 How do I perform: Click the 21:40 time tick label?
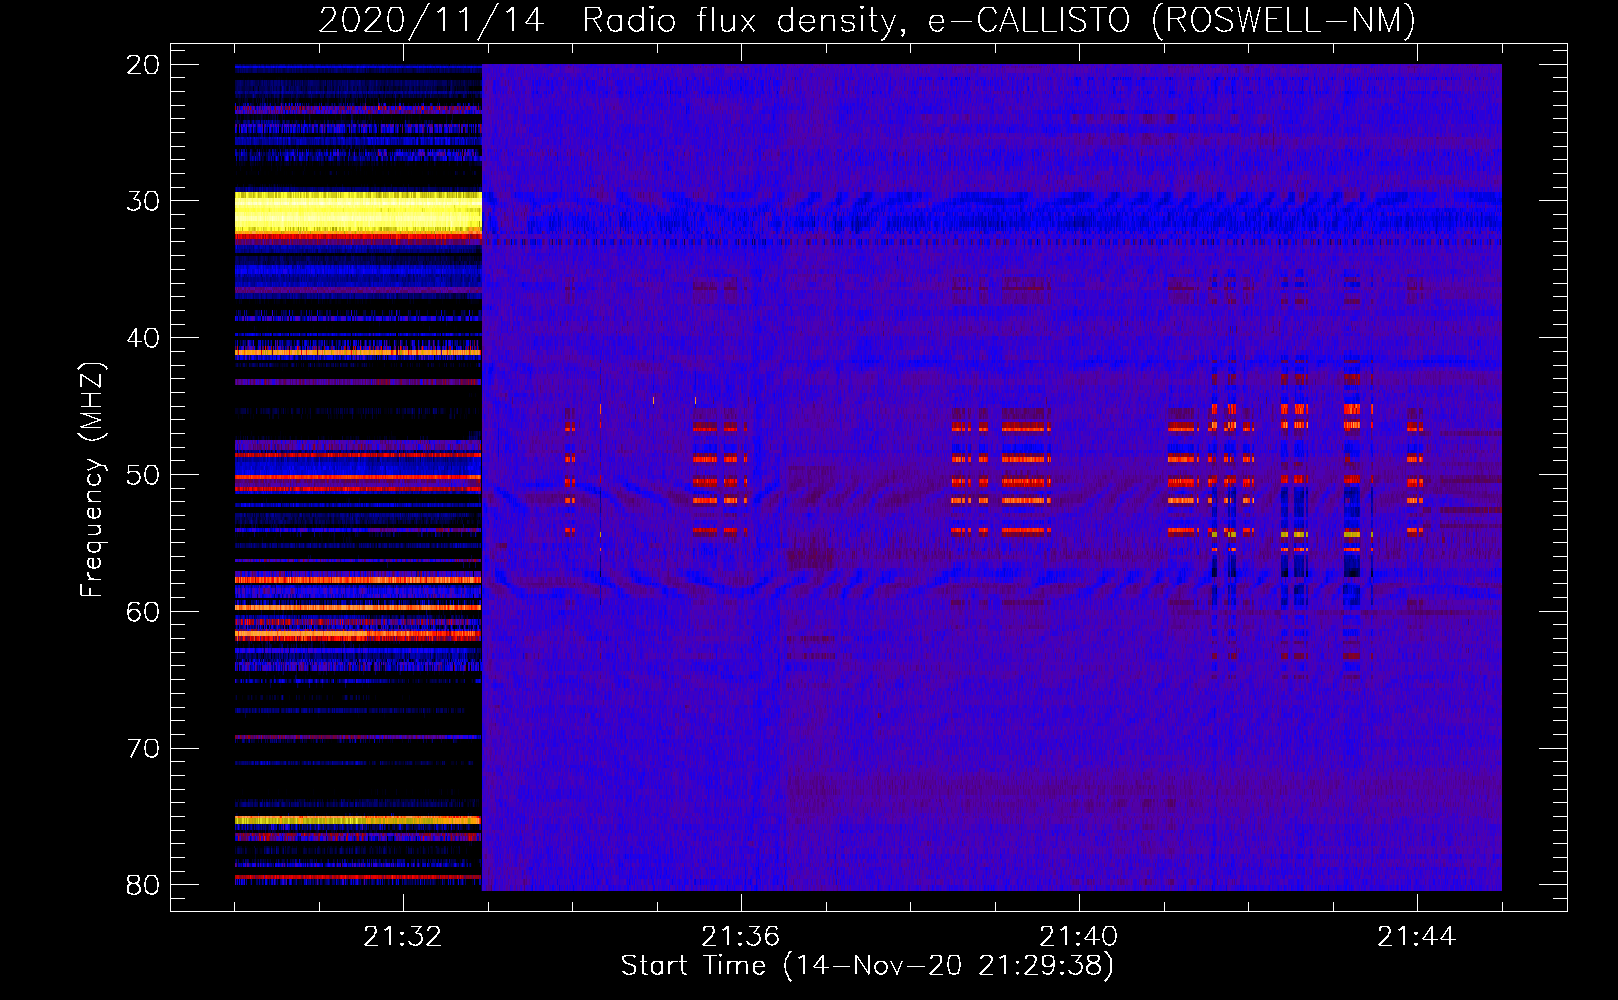(x=1079, y=937)
